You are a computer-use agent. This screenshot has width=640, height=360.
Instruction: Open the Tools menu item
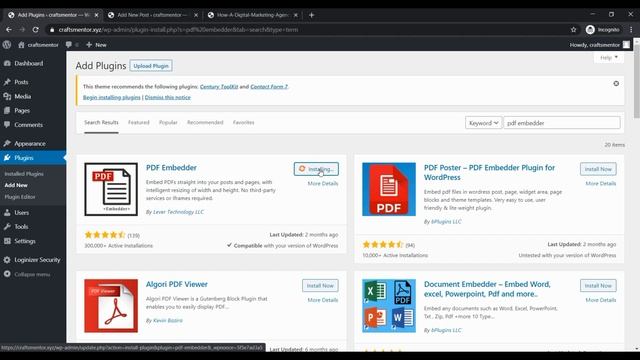(x=21, y=227)
